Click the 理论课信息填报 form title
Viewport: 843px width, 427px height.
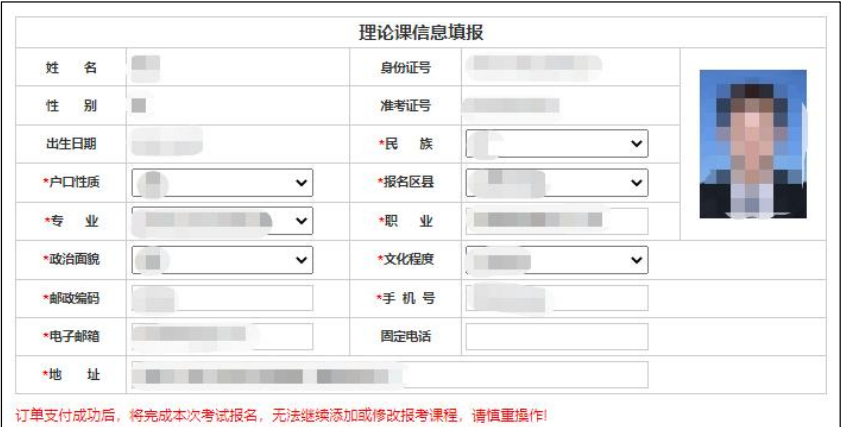(421, 32)
